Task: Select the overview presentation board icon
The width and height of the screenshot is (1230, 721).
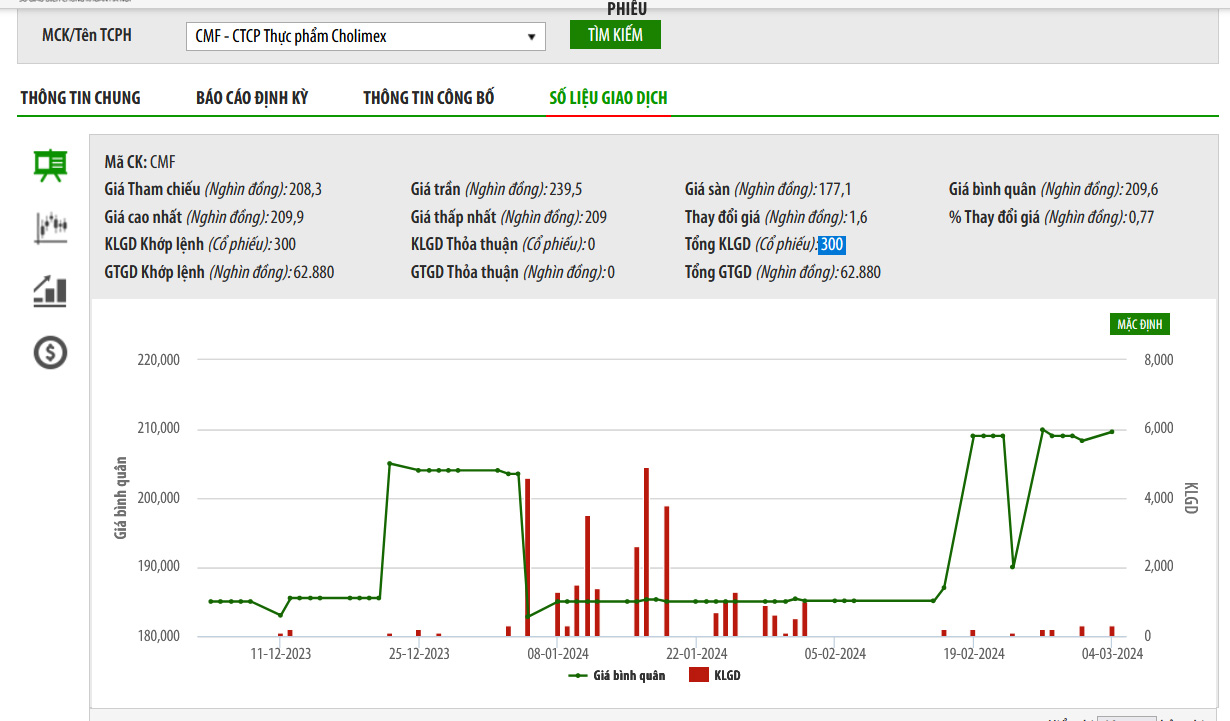Action: (x=50, y=165)
